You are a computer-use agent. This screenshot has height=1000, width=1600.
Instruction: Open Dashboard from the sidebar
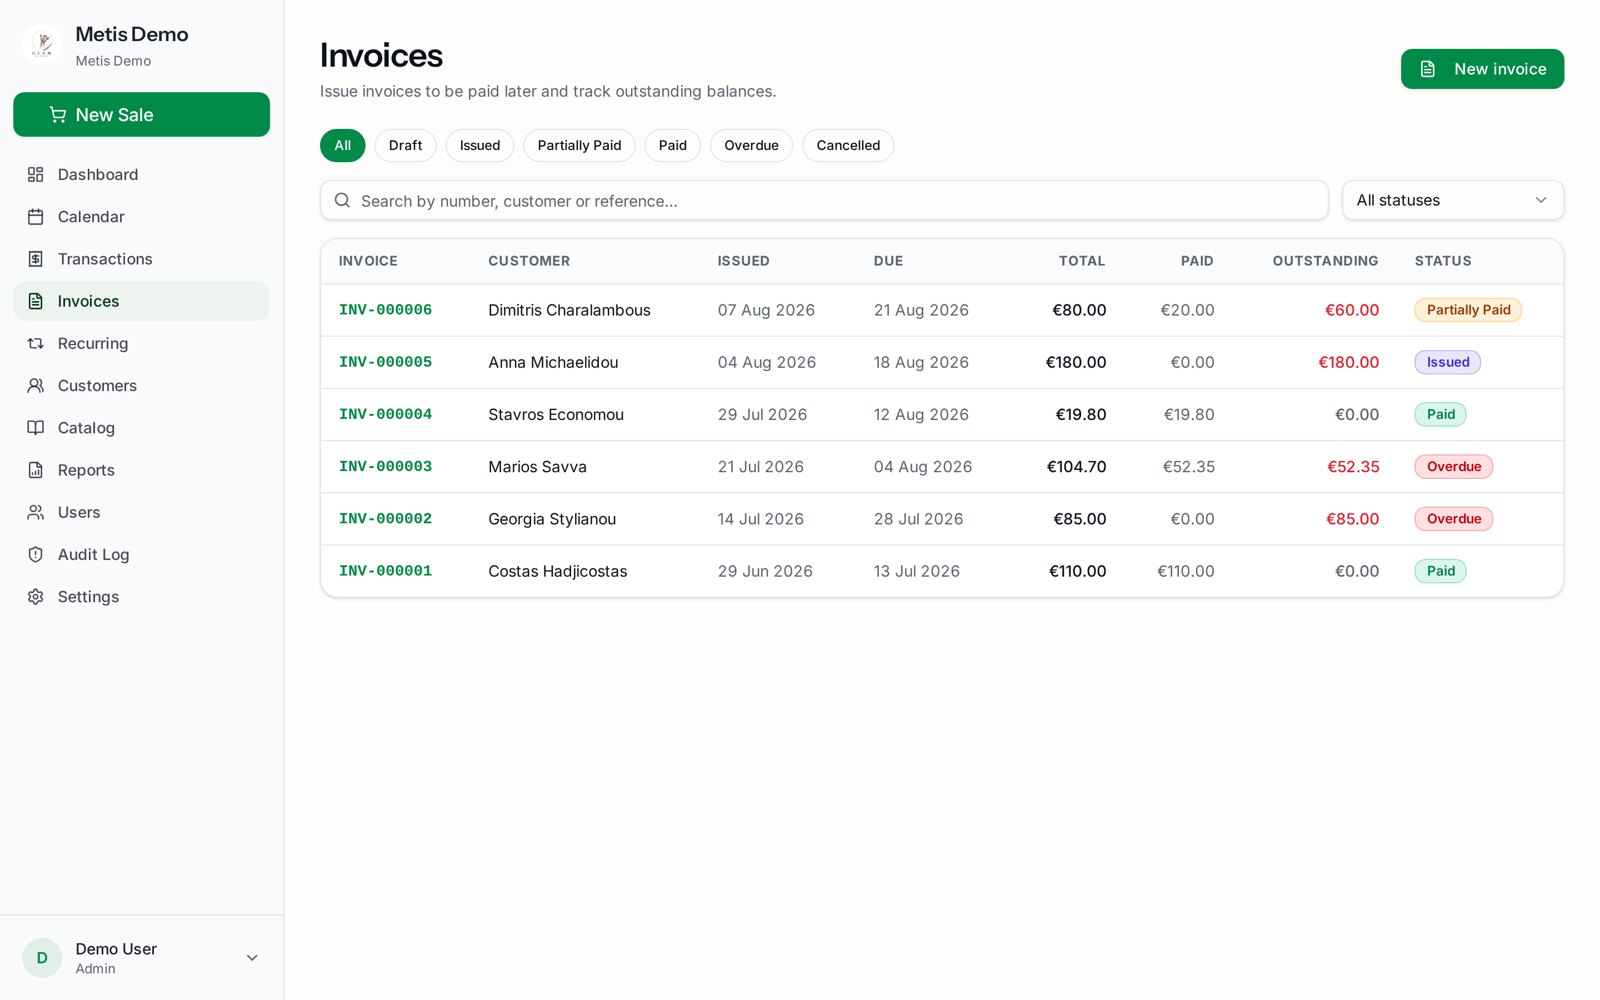(x=141, y=175)
